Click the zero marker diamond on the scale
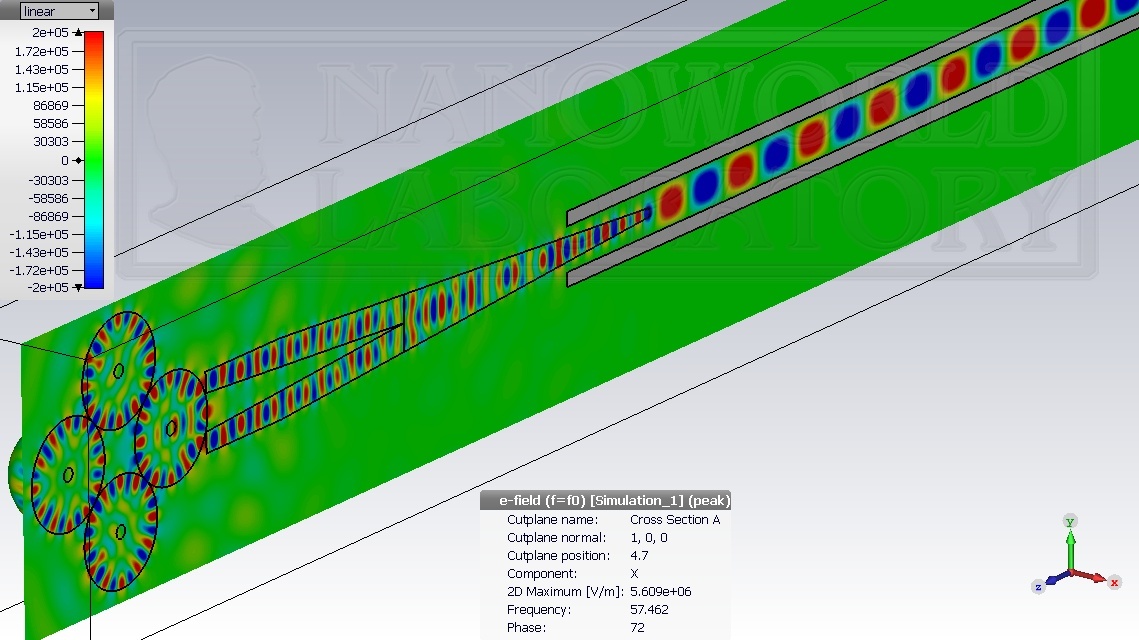The height and width of the screenshot is (640, 1139). (77, 160)
